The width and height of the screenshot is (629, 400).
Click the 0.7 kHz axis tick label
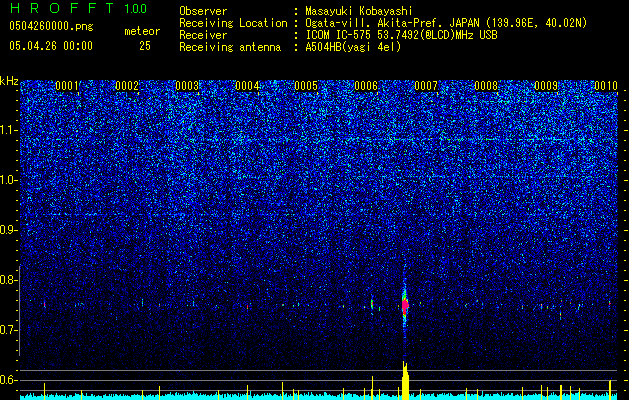[8, 330]
